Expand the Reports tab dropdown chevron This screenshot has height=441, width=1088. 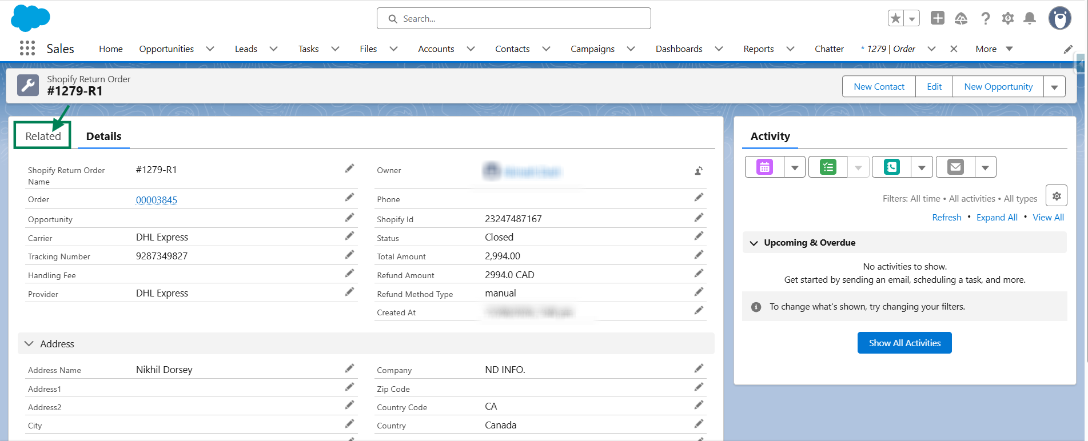tap(790, 49)
